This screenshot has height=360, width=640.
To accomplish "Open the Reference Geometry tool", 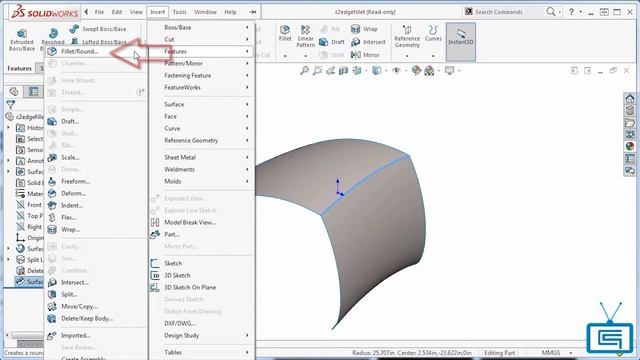I will [407, 37].
